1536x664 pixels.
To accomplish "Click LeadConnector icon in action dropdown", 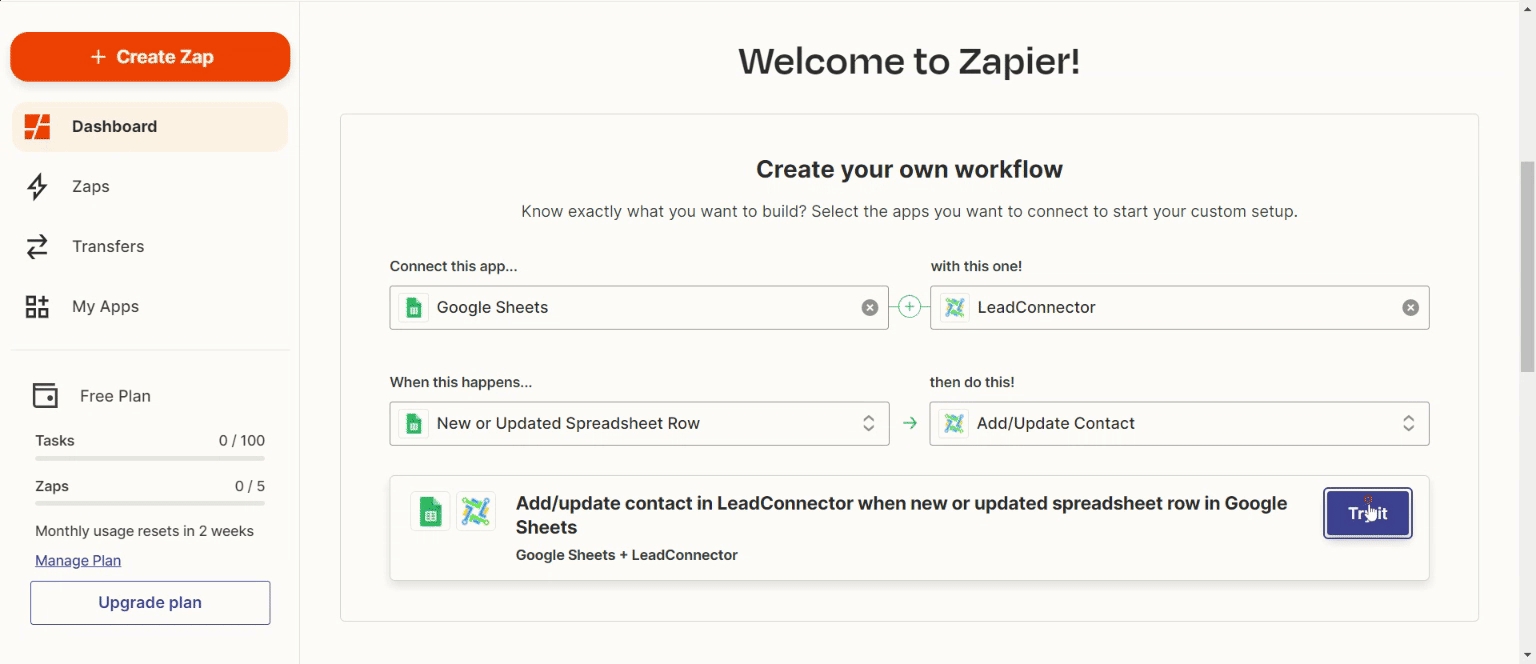I will [954, 424].
